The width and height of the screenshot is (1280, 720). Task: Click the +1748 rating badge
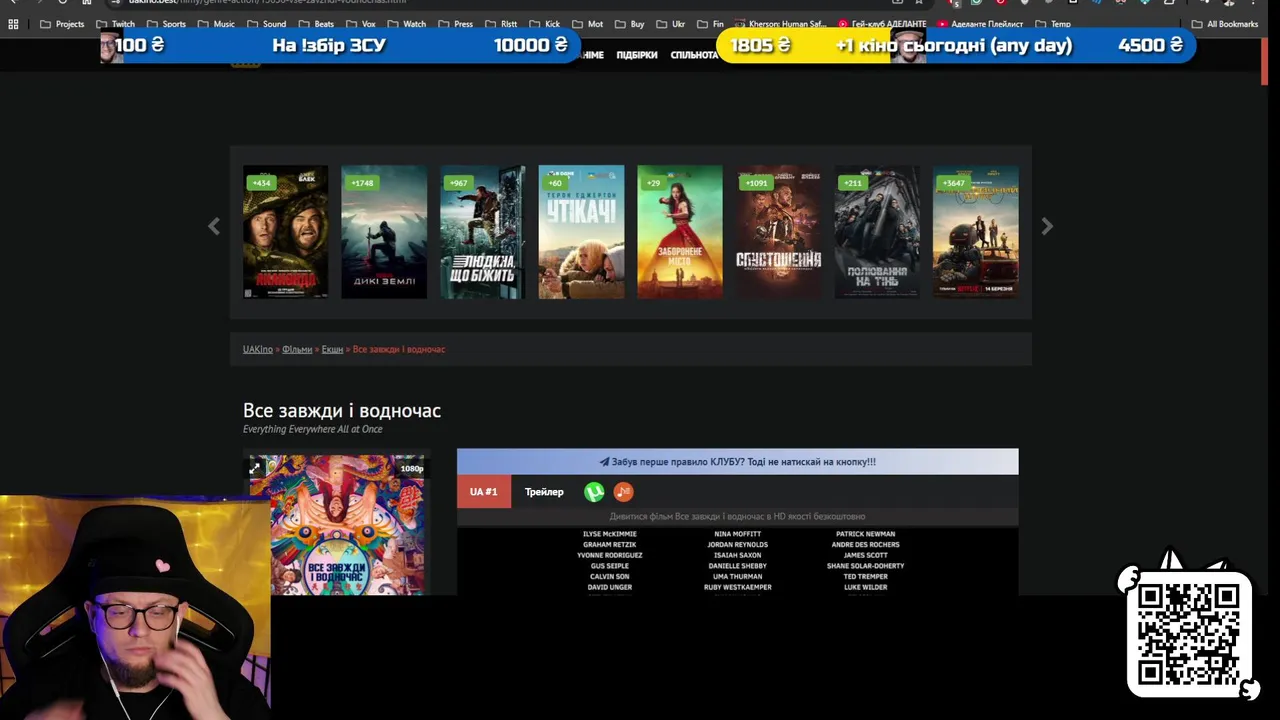click(362, 183)
